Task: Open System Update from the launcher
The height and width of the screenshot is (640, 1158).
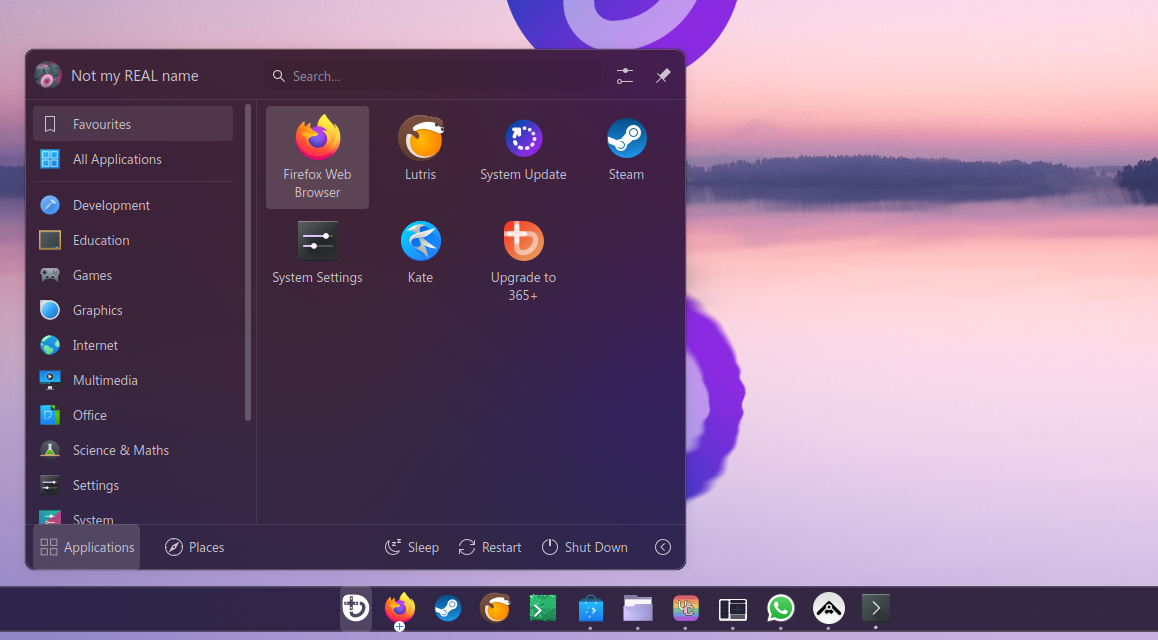Action: click(523, 148)
